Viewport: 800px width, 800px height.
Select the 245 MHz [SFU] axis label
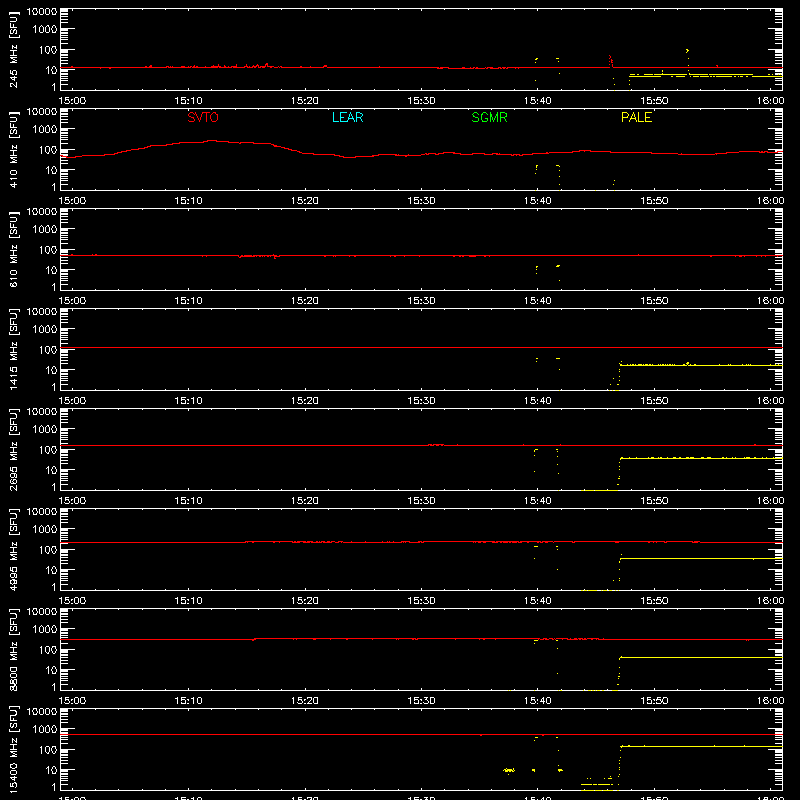pos(14,50)
